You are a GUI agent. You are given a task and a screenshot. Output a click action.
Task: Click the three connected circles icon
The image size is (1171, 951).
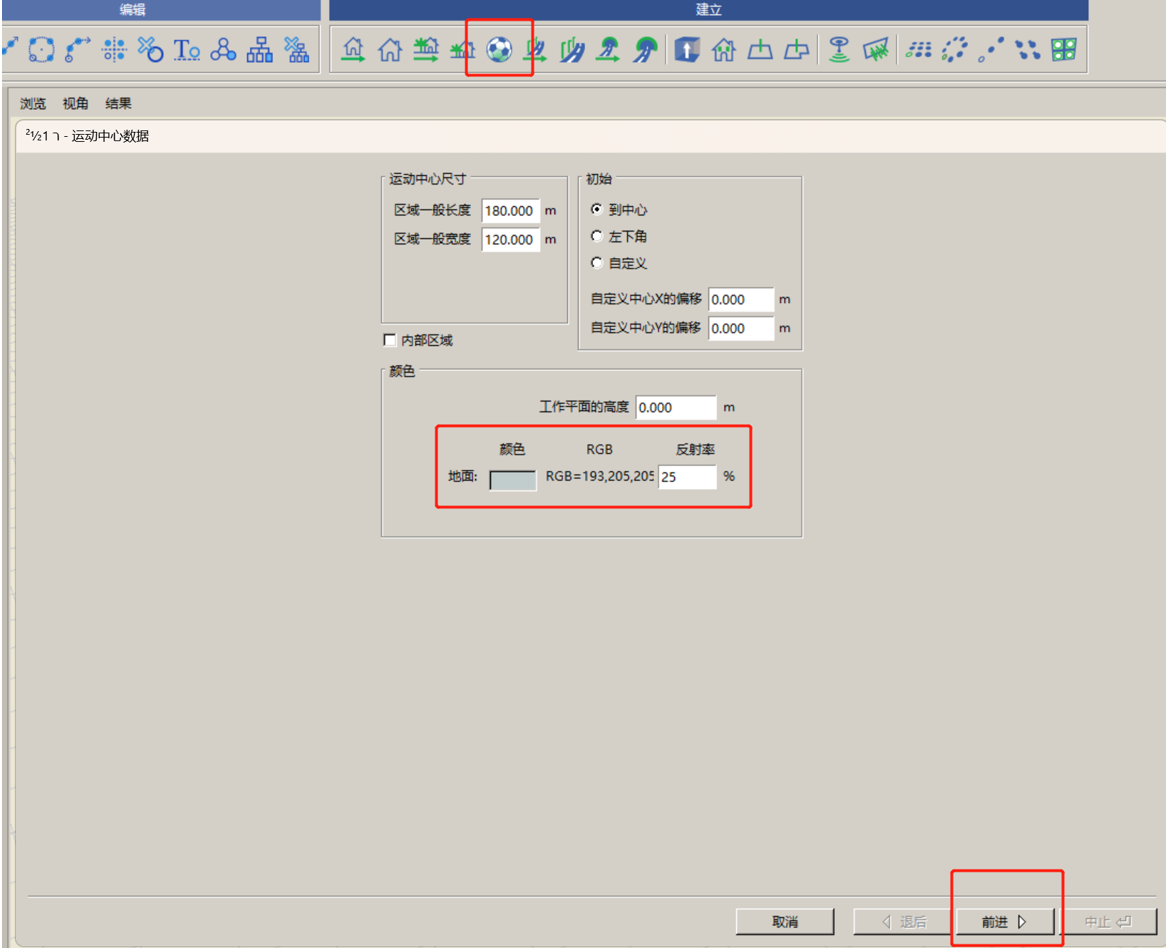click(x=223, y=50)
